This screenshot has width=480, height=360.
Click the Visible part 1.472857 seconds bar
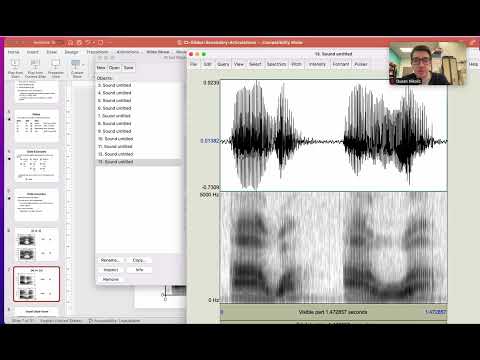(333, 312)
